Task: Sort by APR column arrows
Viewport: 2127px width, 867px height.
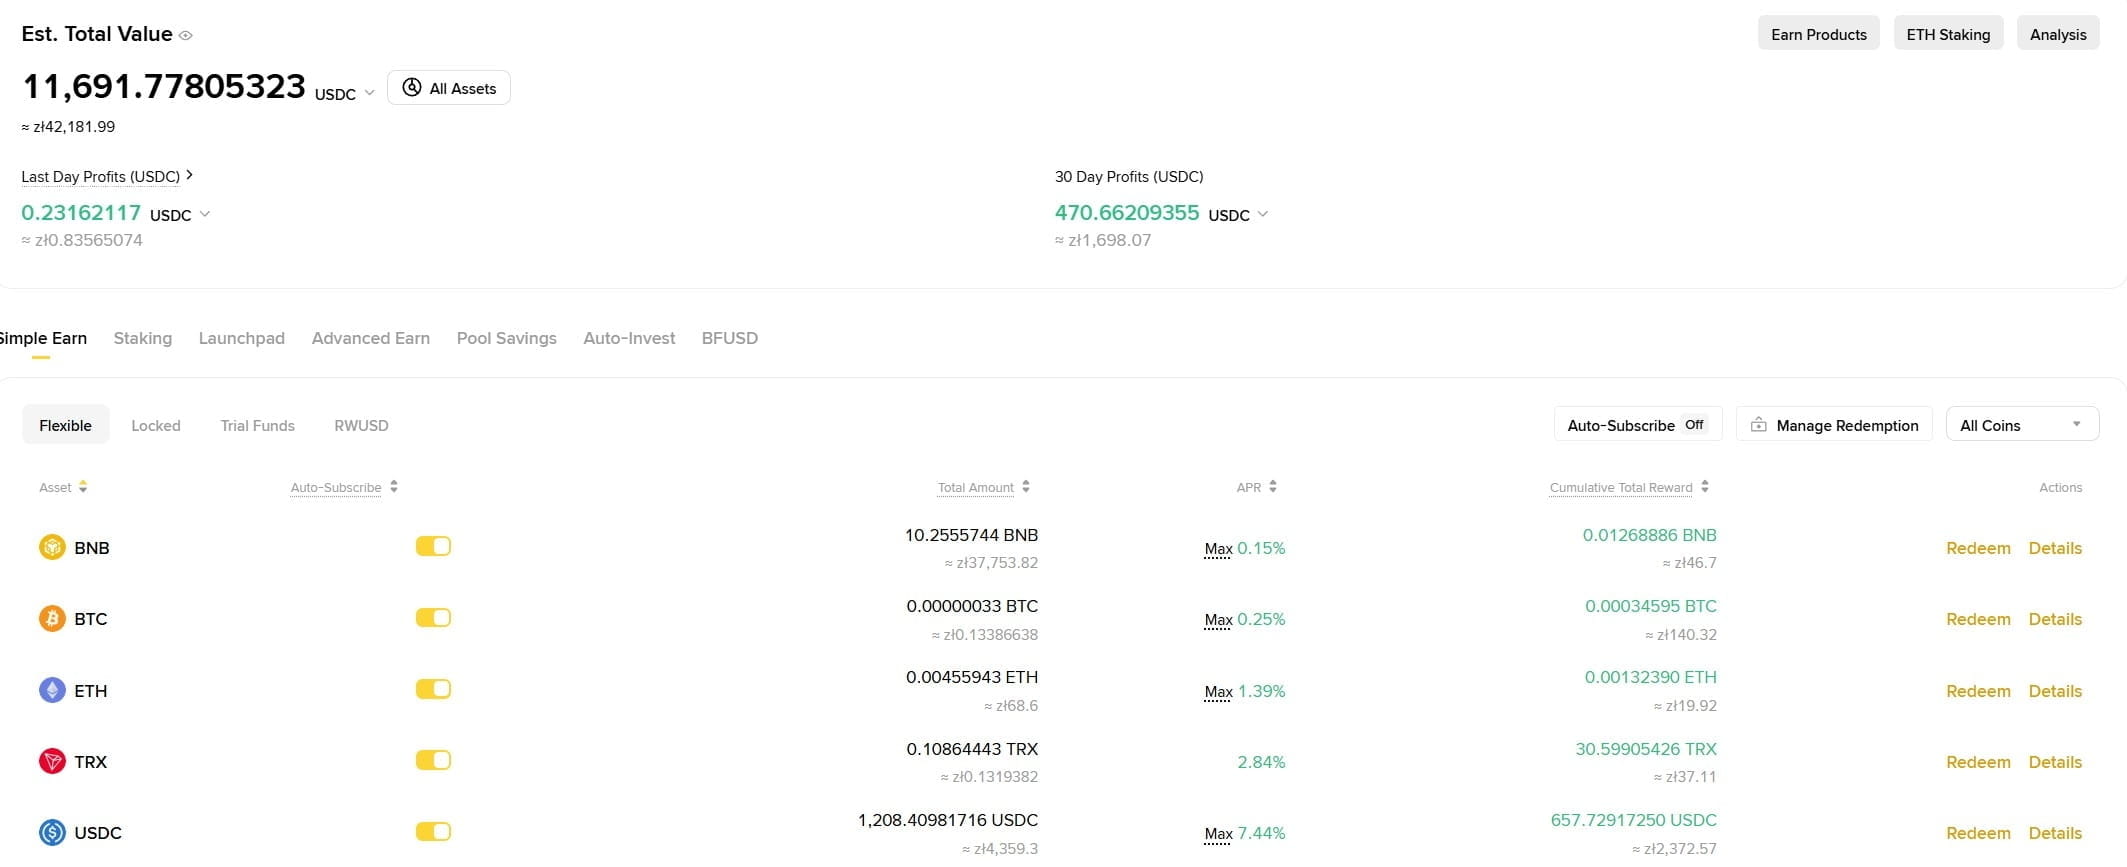Action: (x=1273, y=487)
